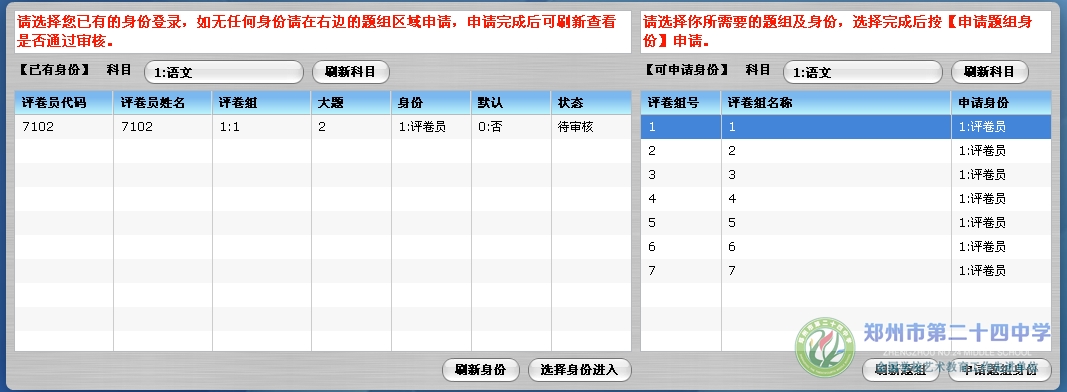This screenshot has height=392, width=1067.
Task: Select group row 5 in right table
Action: (846, 223)
